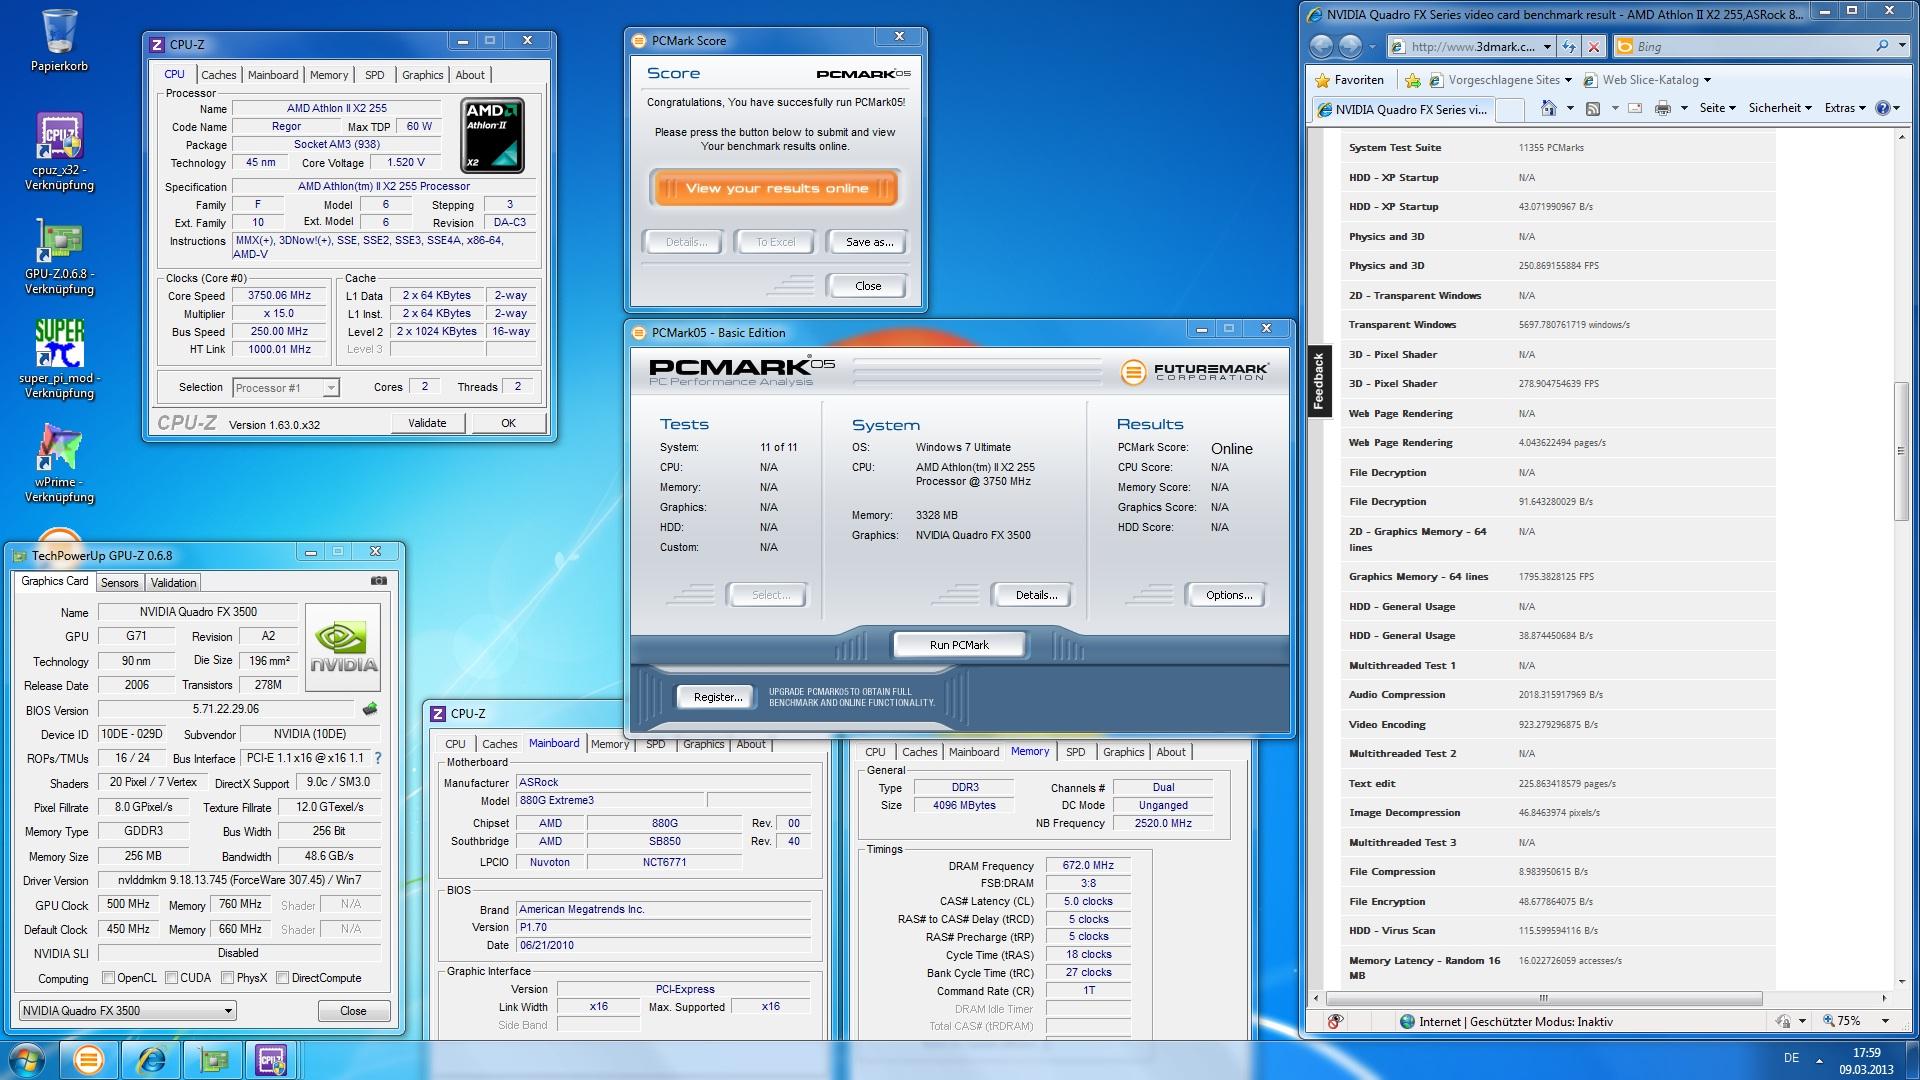
Task: Click the IE vertical scrollbar thumb
Action: [1900, 451]
